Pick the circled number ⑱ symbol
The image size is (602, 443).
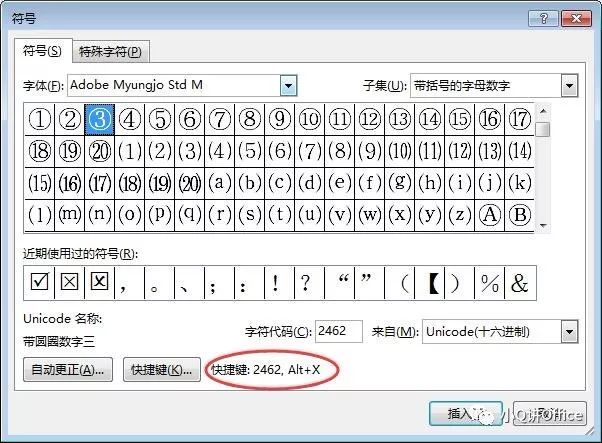[40, 151]
